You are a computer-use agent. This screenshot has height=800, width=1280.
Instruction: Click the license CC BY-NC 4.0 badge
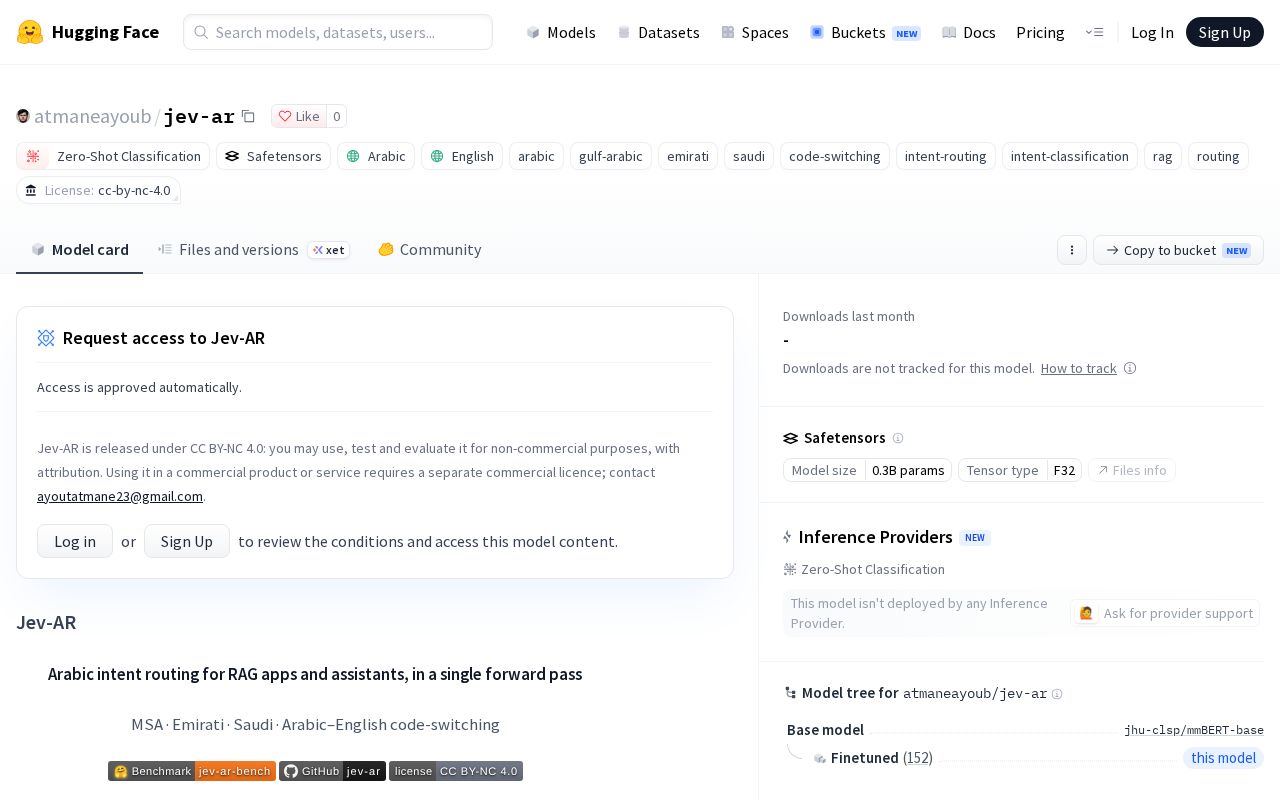(456, 771)
